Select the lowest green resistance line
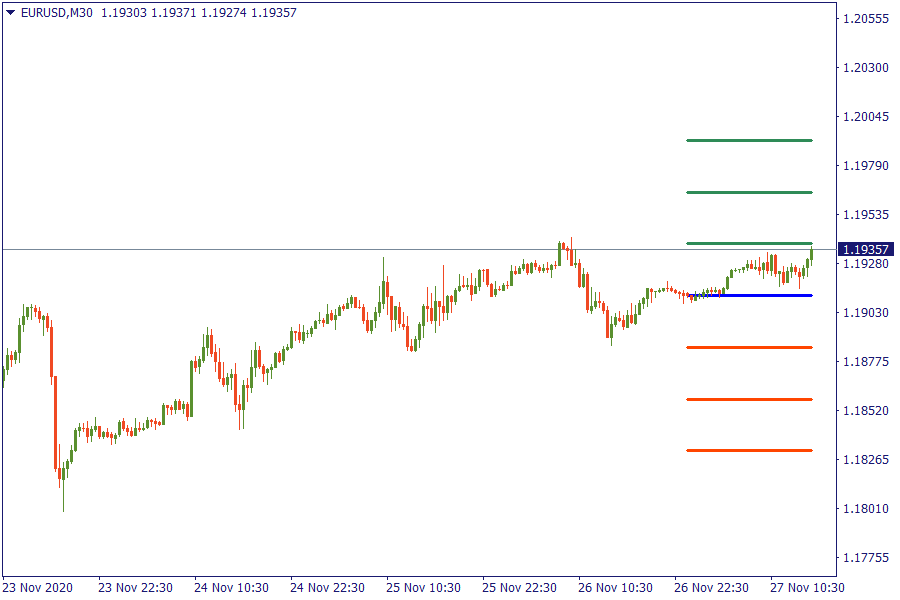900x600 pixels. (x=748, y=243)
